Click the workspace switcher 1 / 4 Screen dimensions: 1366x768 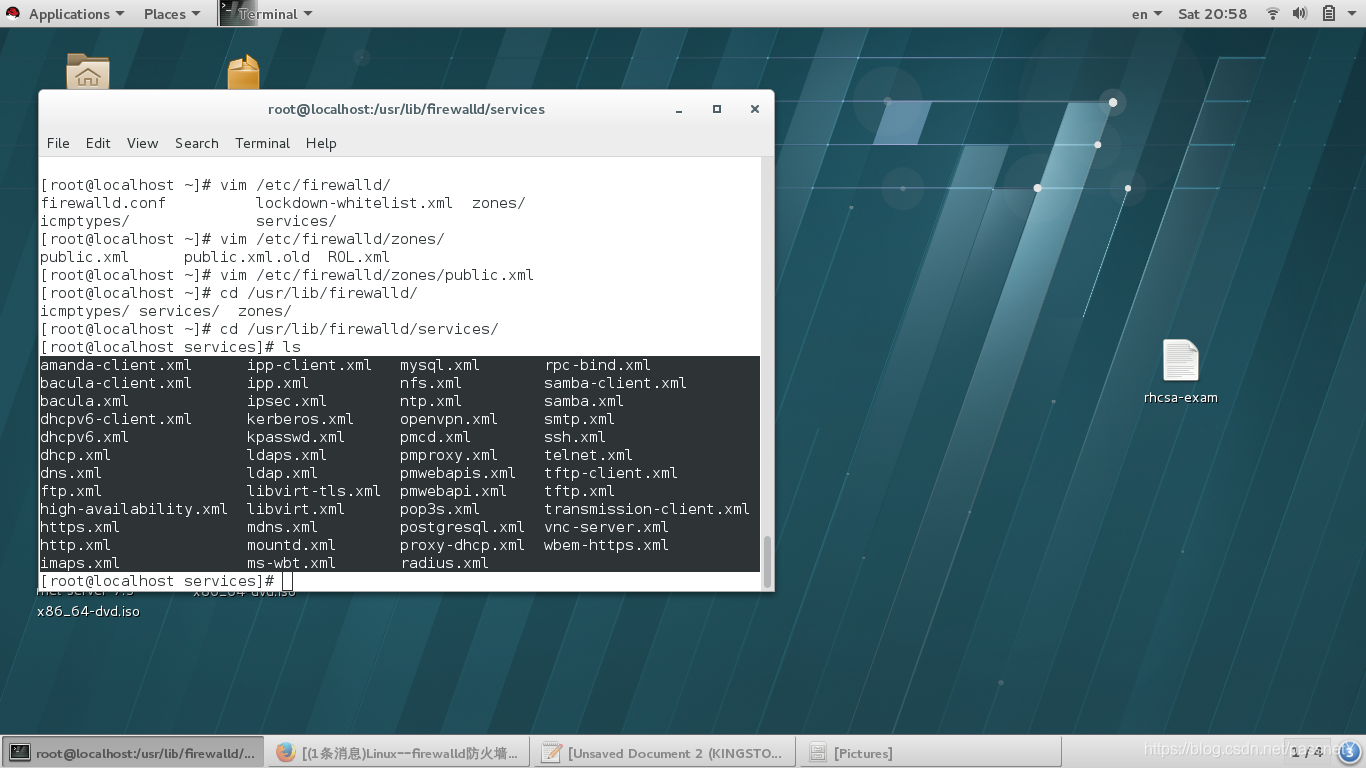tap(1306, 752)
